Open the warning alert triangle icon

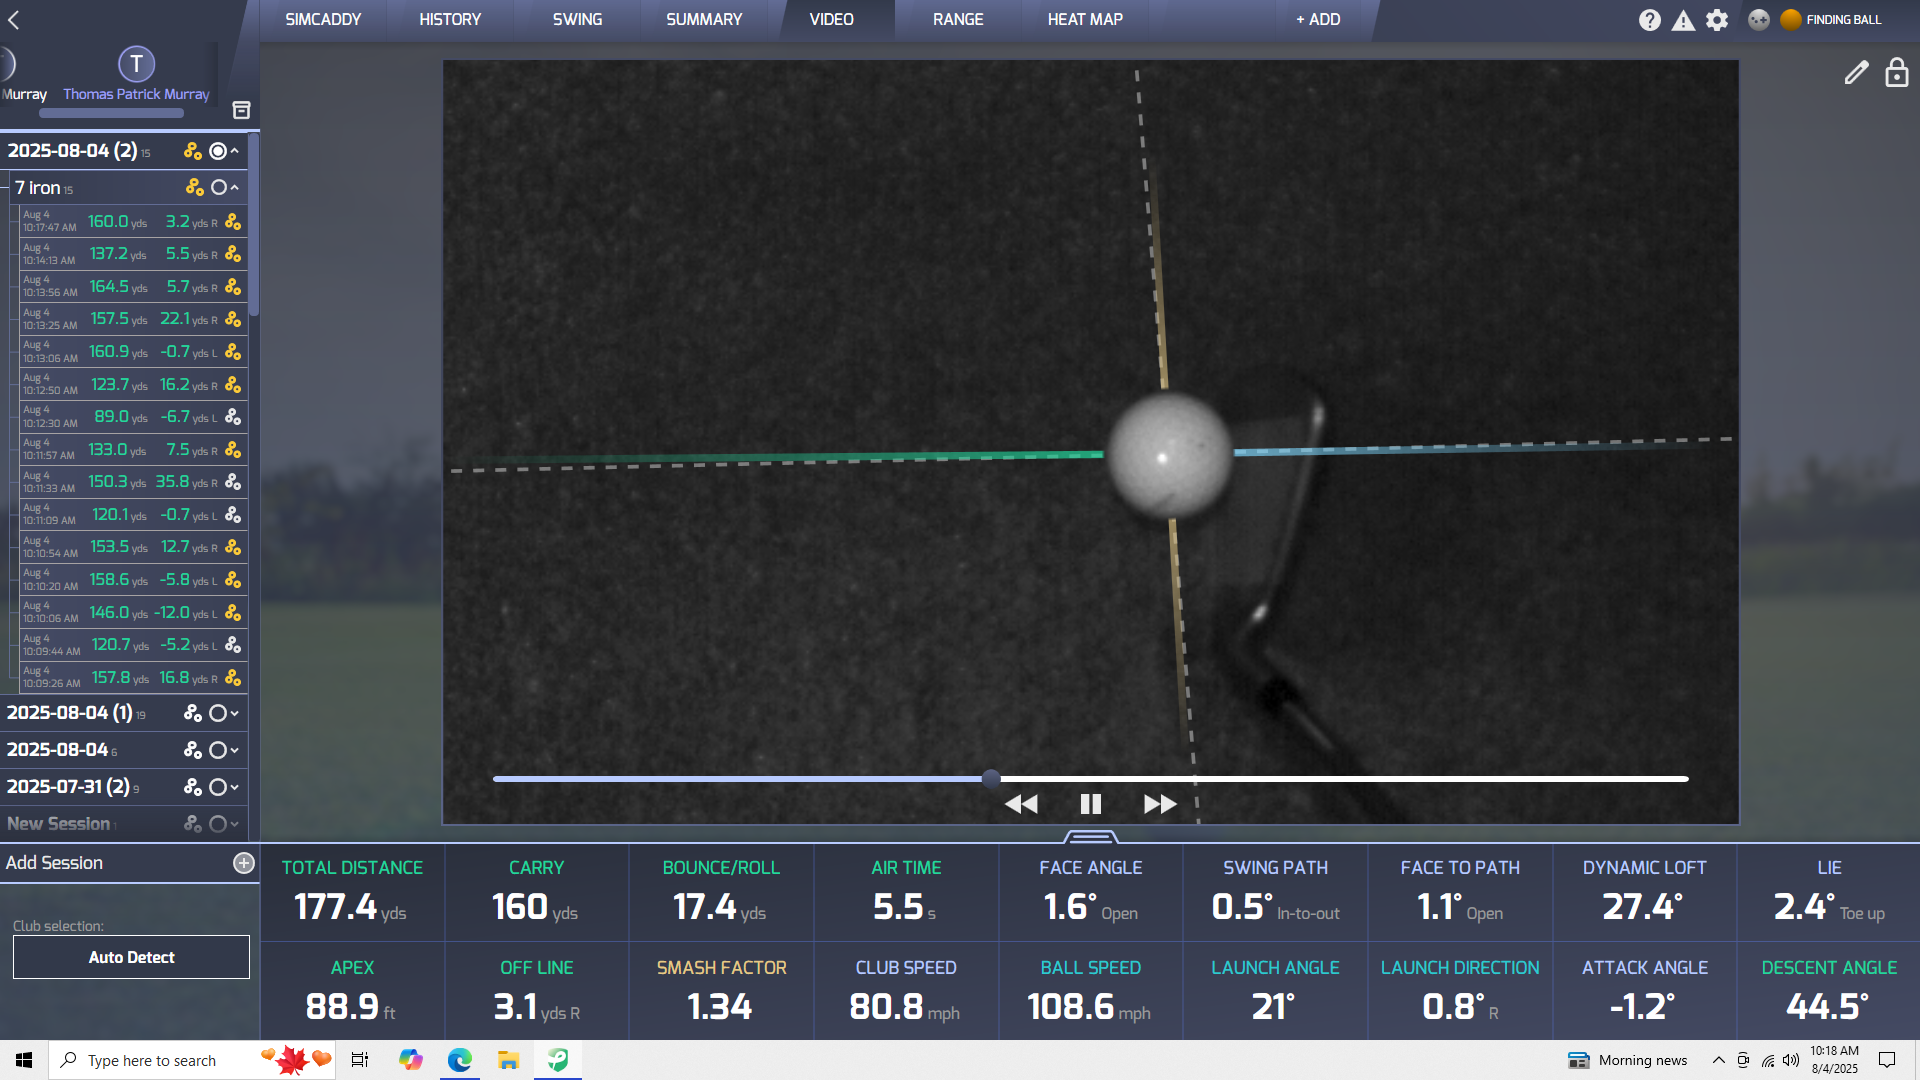tap(1684, 20)
